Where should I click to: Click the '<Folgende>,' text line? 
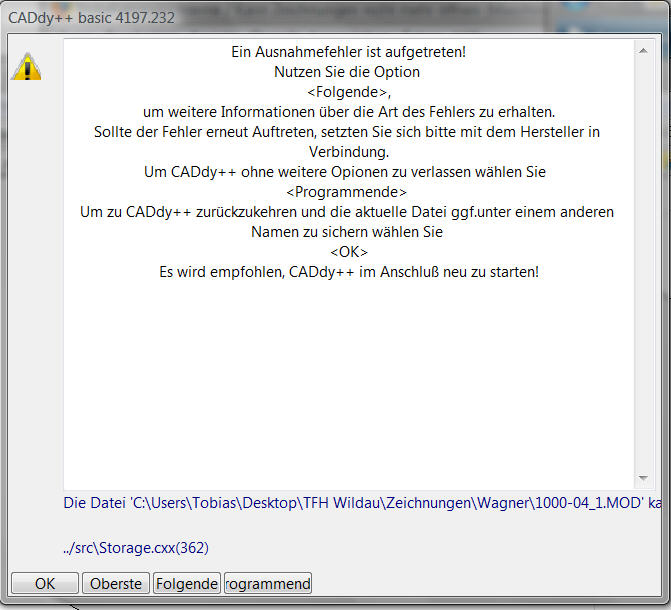click(x=349, y=92)
